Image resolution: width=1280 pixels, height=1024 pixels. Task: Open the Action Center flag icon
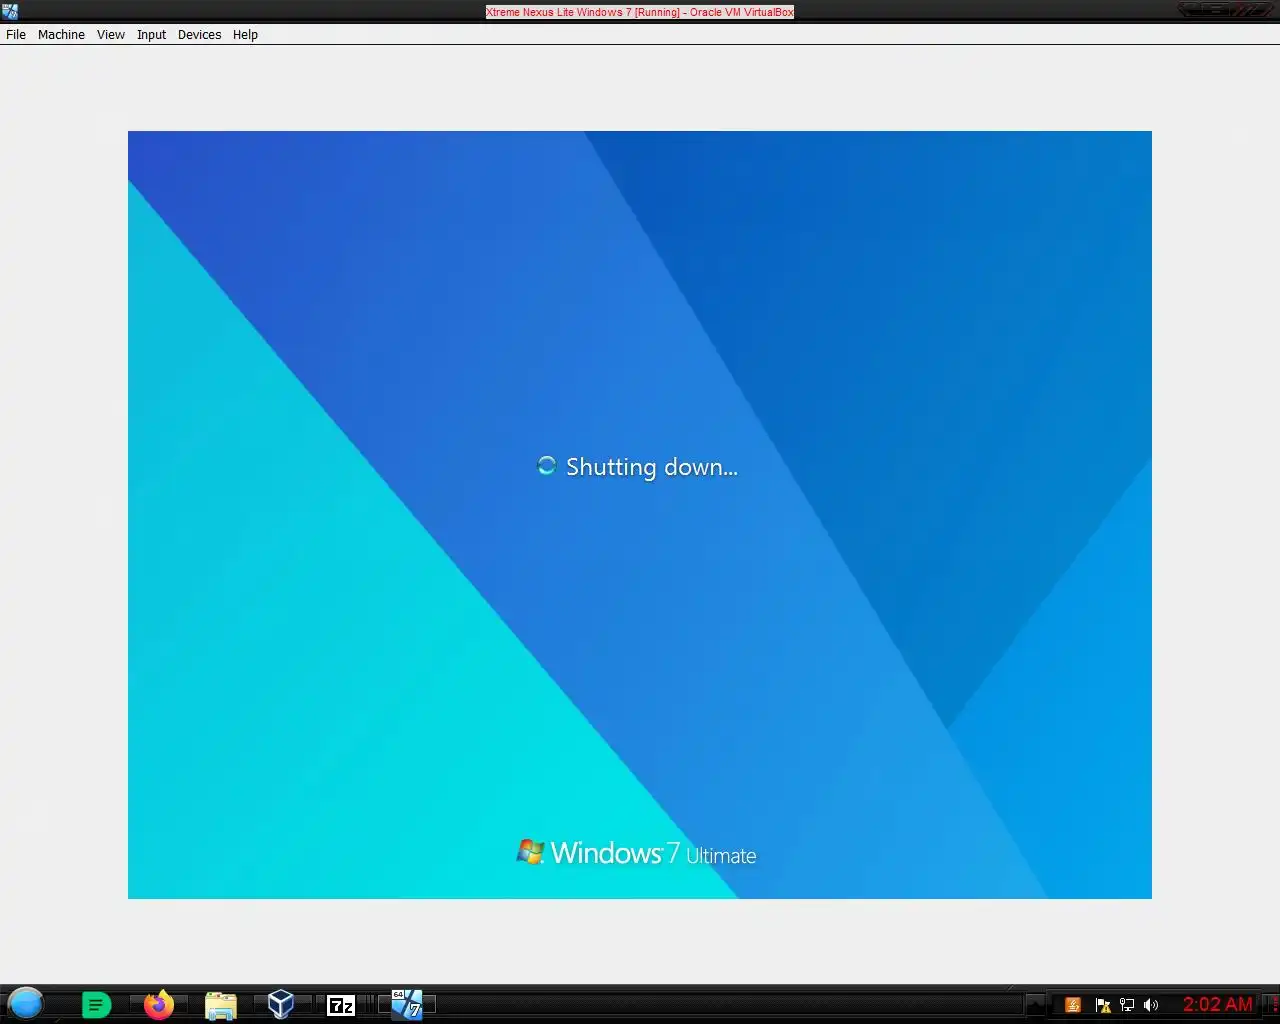pyautogui.click(x=1102, y=1005)
